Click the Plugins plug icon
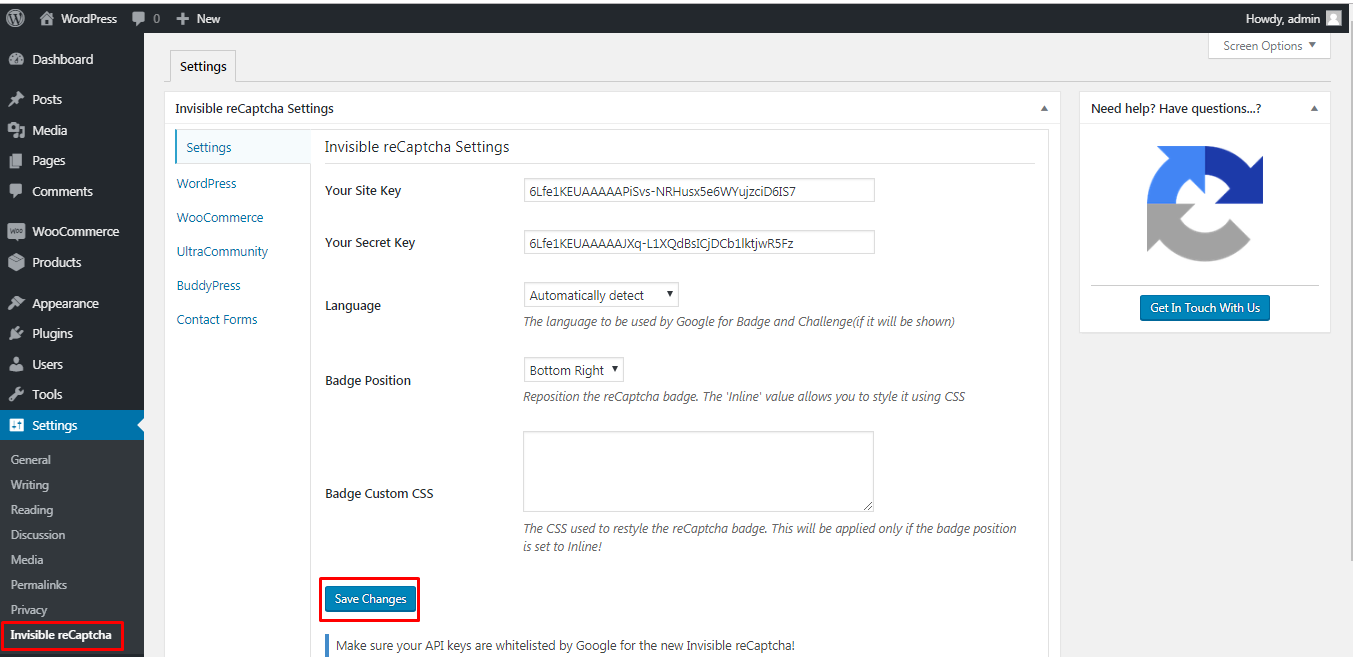The width and height of the screenshot is (1353, 657). point(16,334)
